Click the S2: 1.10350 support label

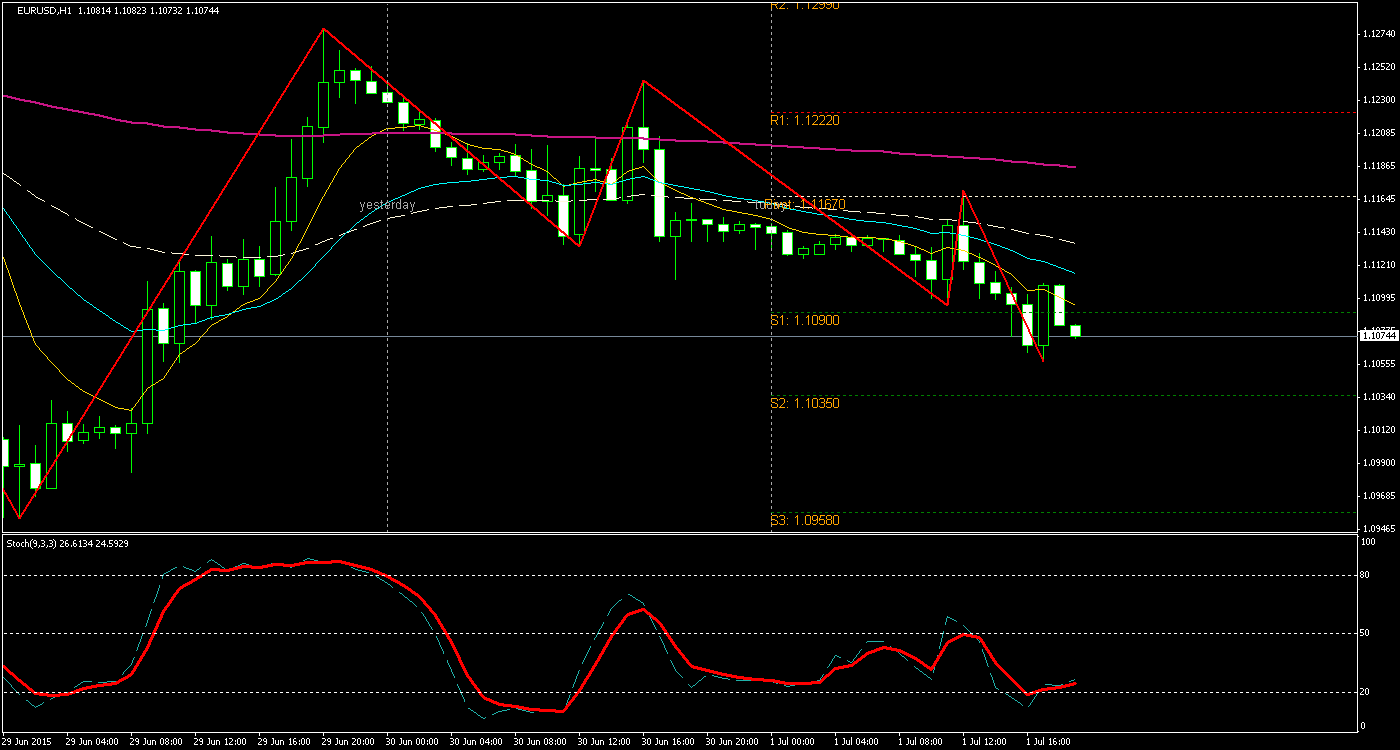pos(803,404)
